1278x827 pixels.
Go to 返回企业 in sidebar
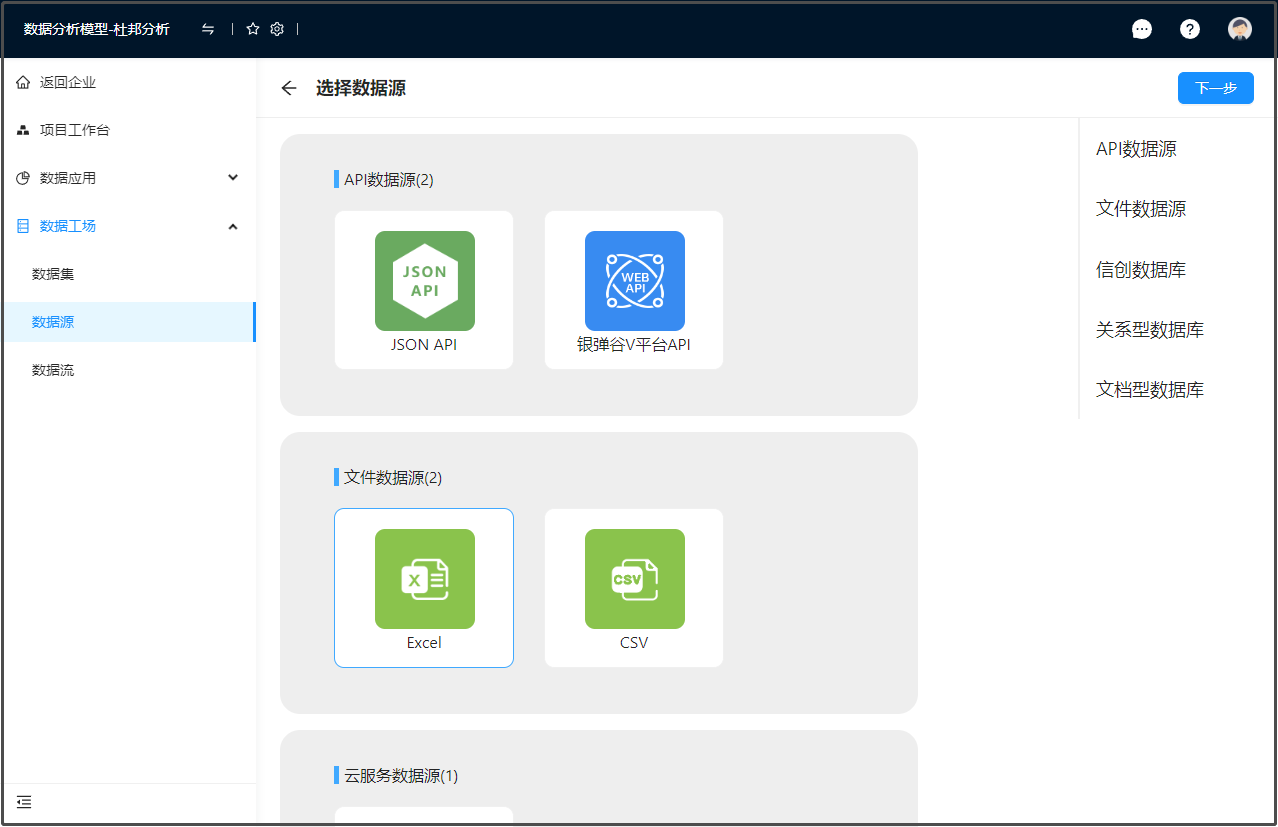coord(67,82)
